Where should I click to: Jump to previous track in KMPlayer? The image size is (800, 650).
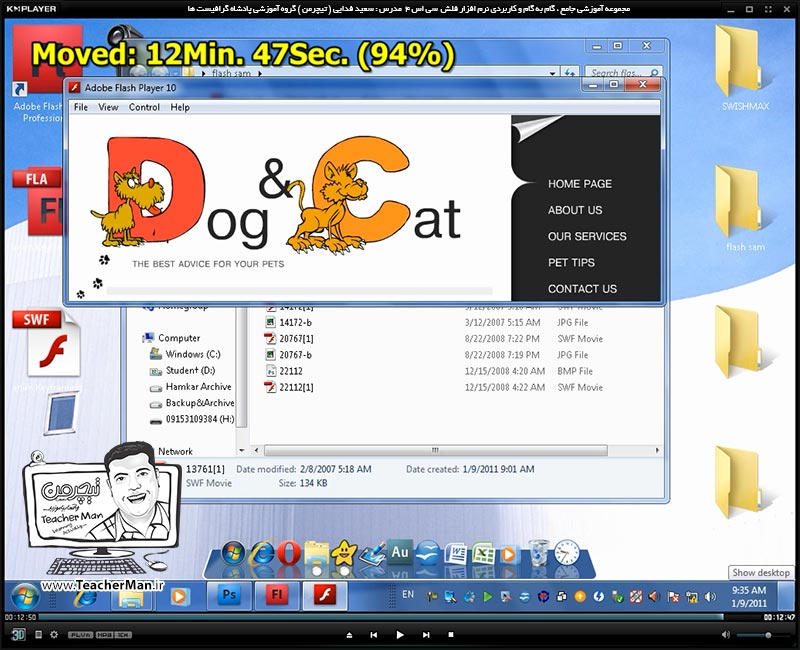click(373, 635)
